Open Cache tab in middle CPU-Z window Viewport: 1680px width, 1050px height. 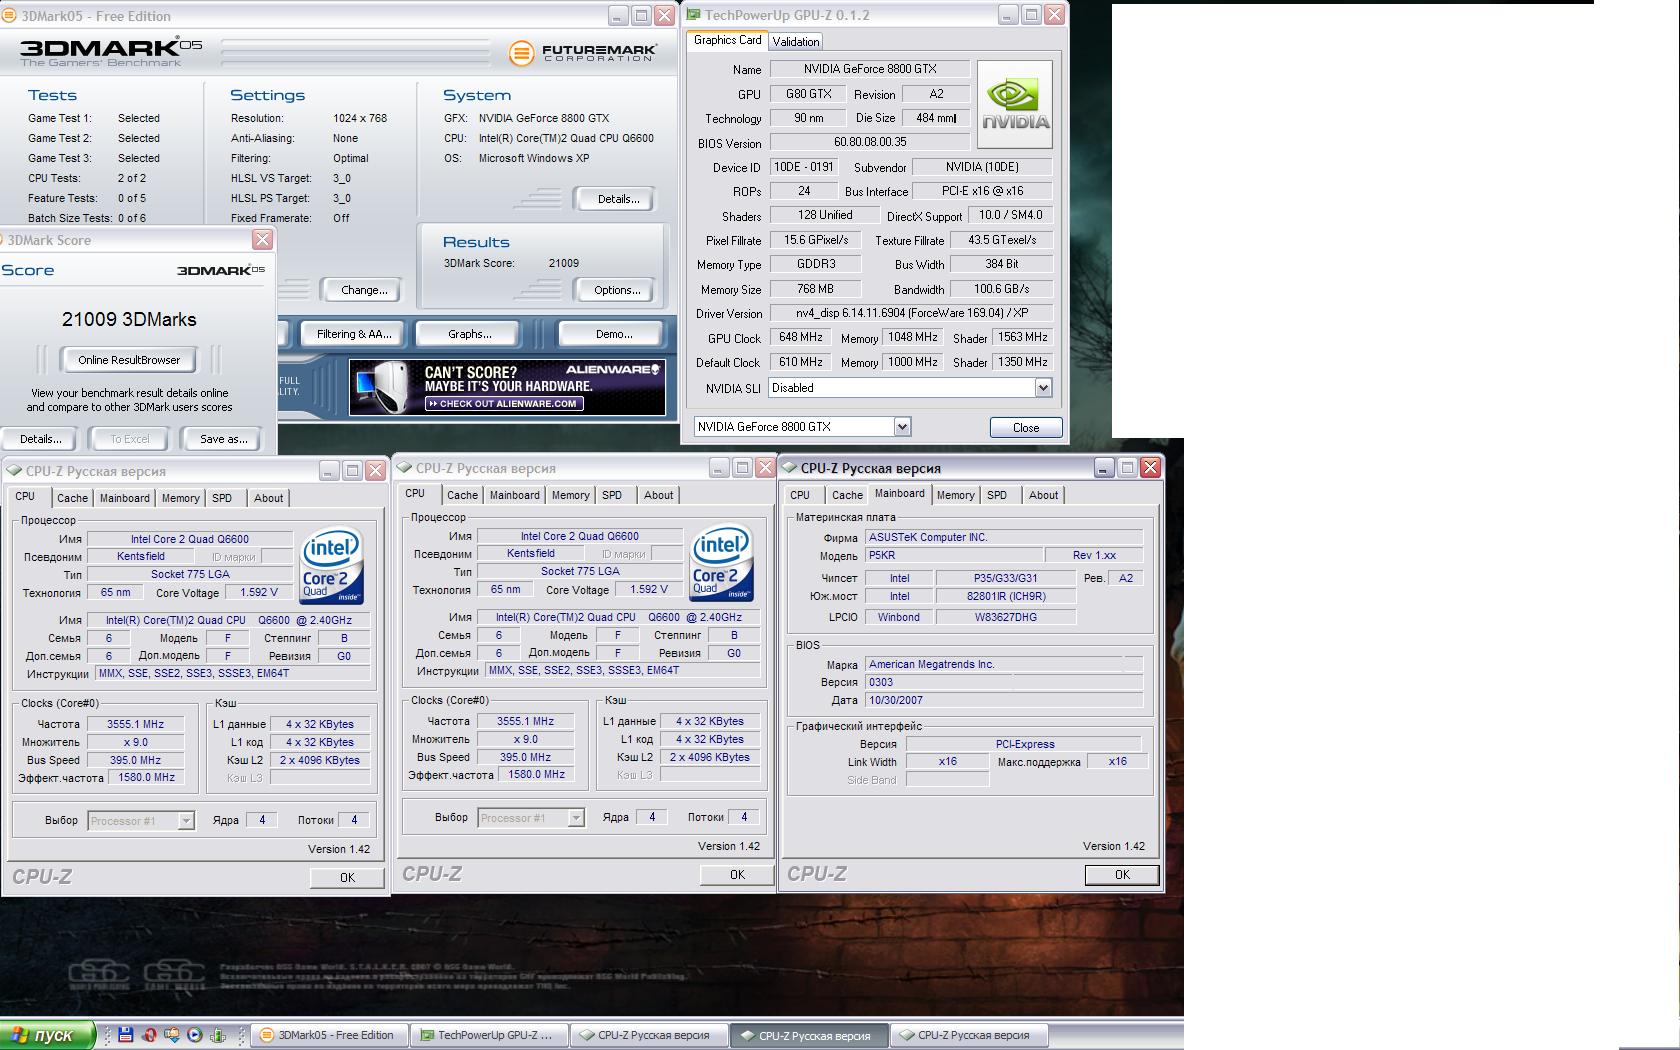click(462, 495)
